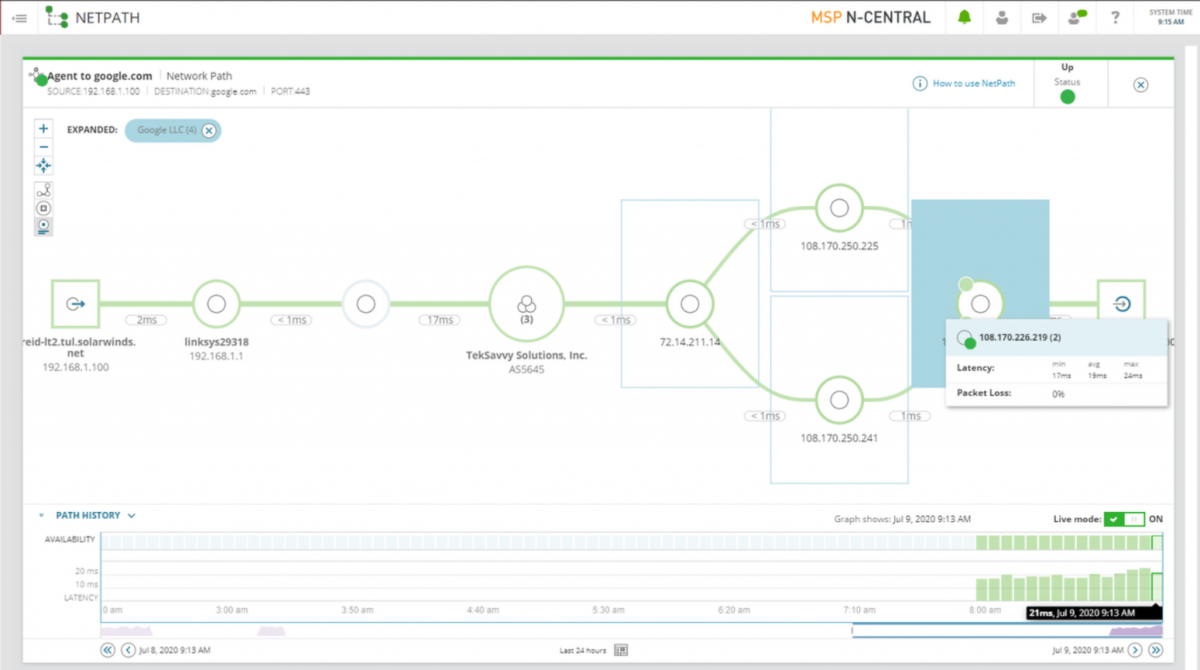Collapse the Path History triangle

tap(41, 516)
